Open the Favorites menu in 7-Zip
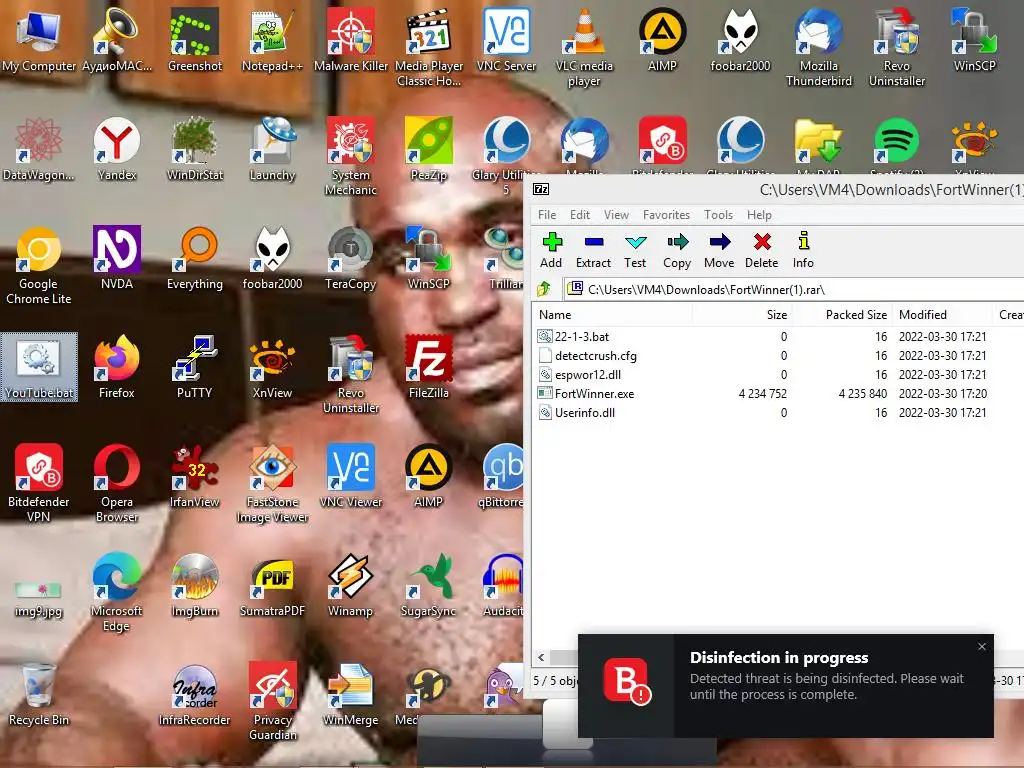The image size is (1024, 768). click(x=666, y=215)
